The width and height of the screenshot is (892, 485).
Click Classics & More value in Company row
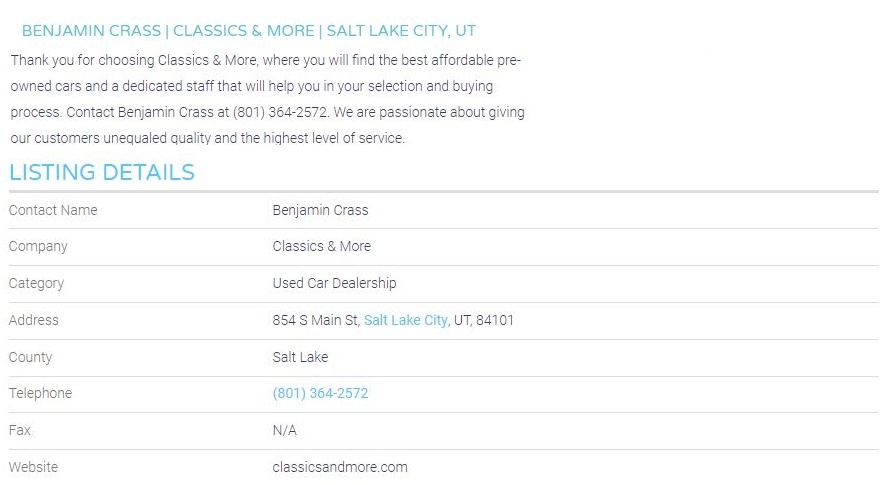(x=321, y=247)
